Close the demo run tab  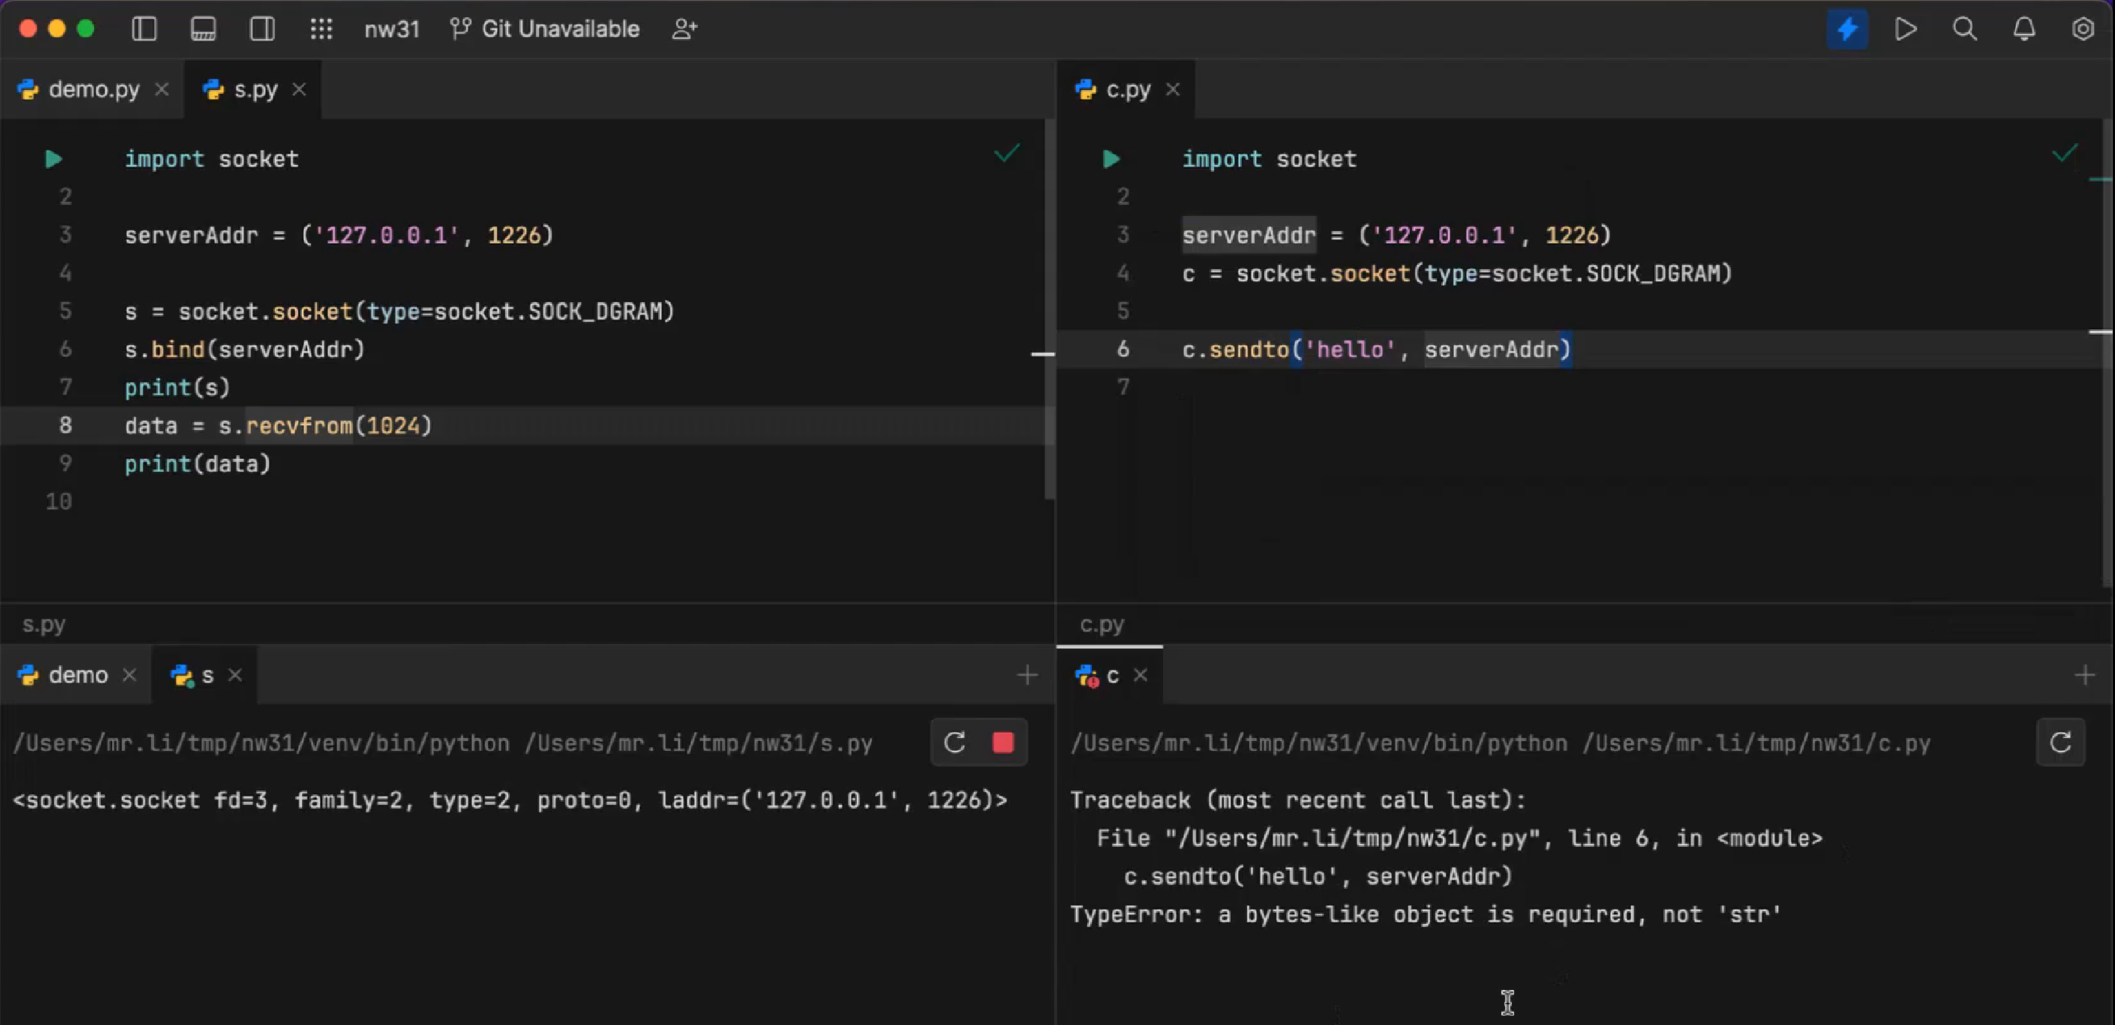tap(129, 676)
